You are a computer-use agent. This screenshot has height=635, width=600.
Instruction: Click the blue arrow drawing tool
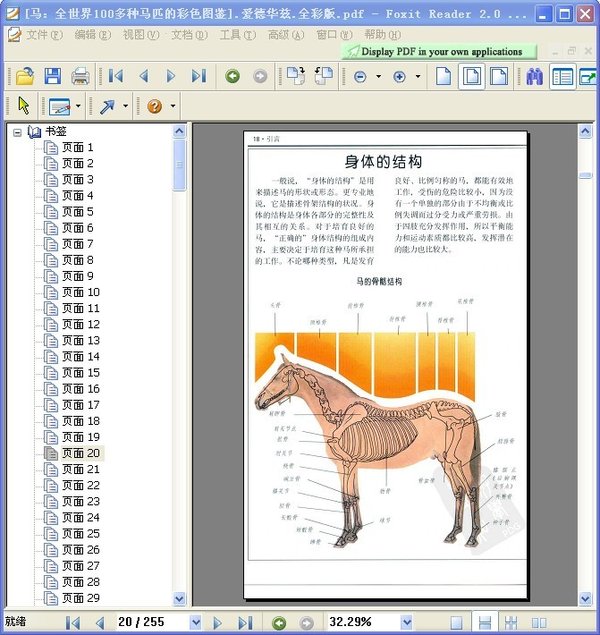pos(107,107)
